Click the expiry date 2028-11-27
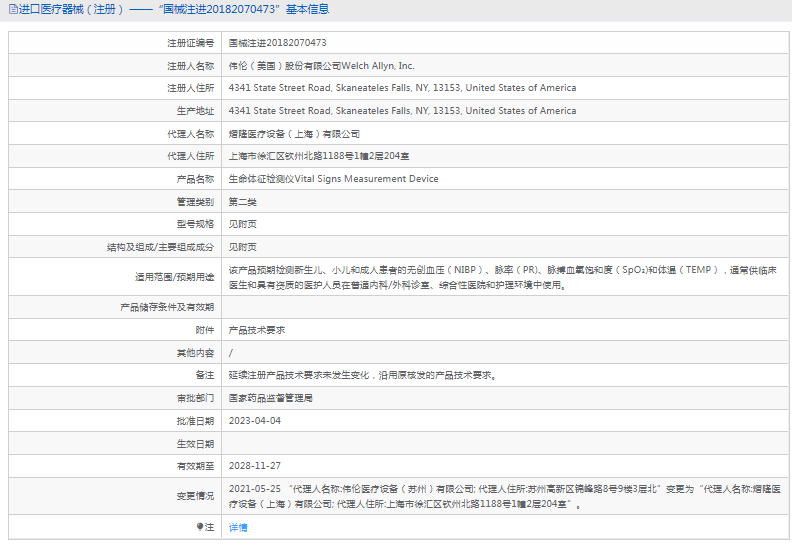This screenshot has width=792, height=546. click(254, 465)
